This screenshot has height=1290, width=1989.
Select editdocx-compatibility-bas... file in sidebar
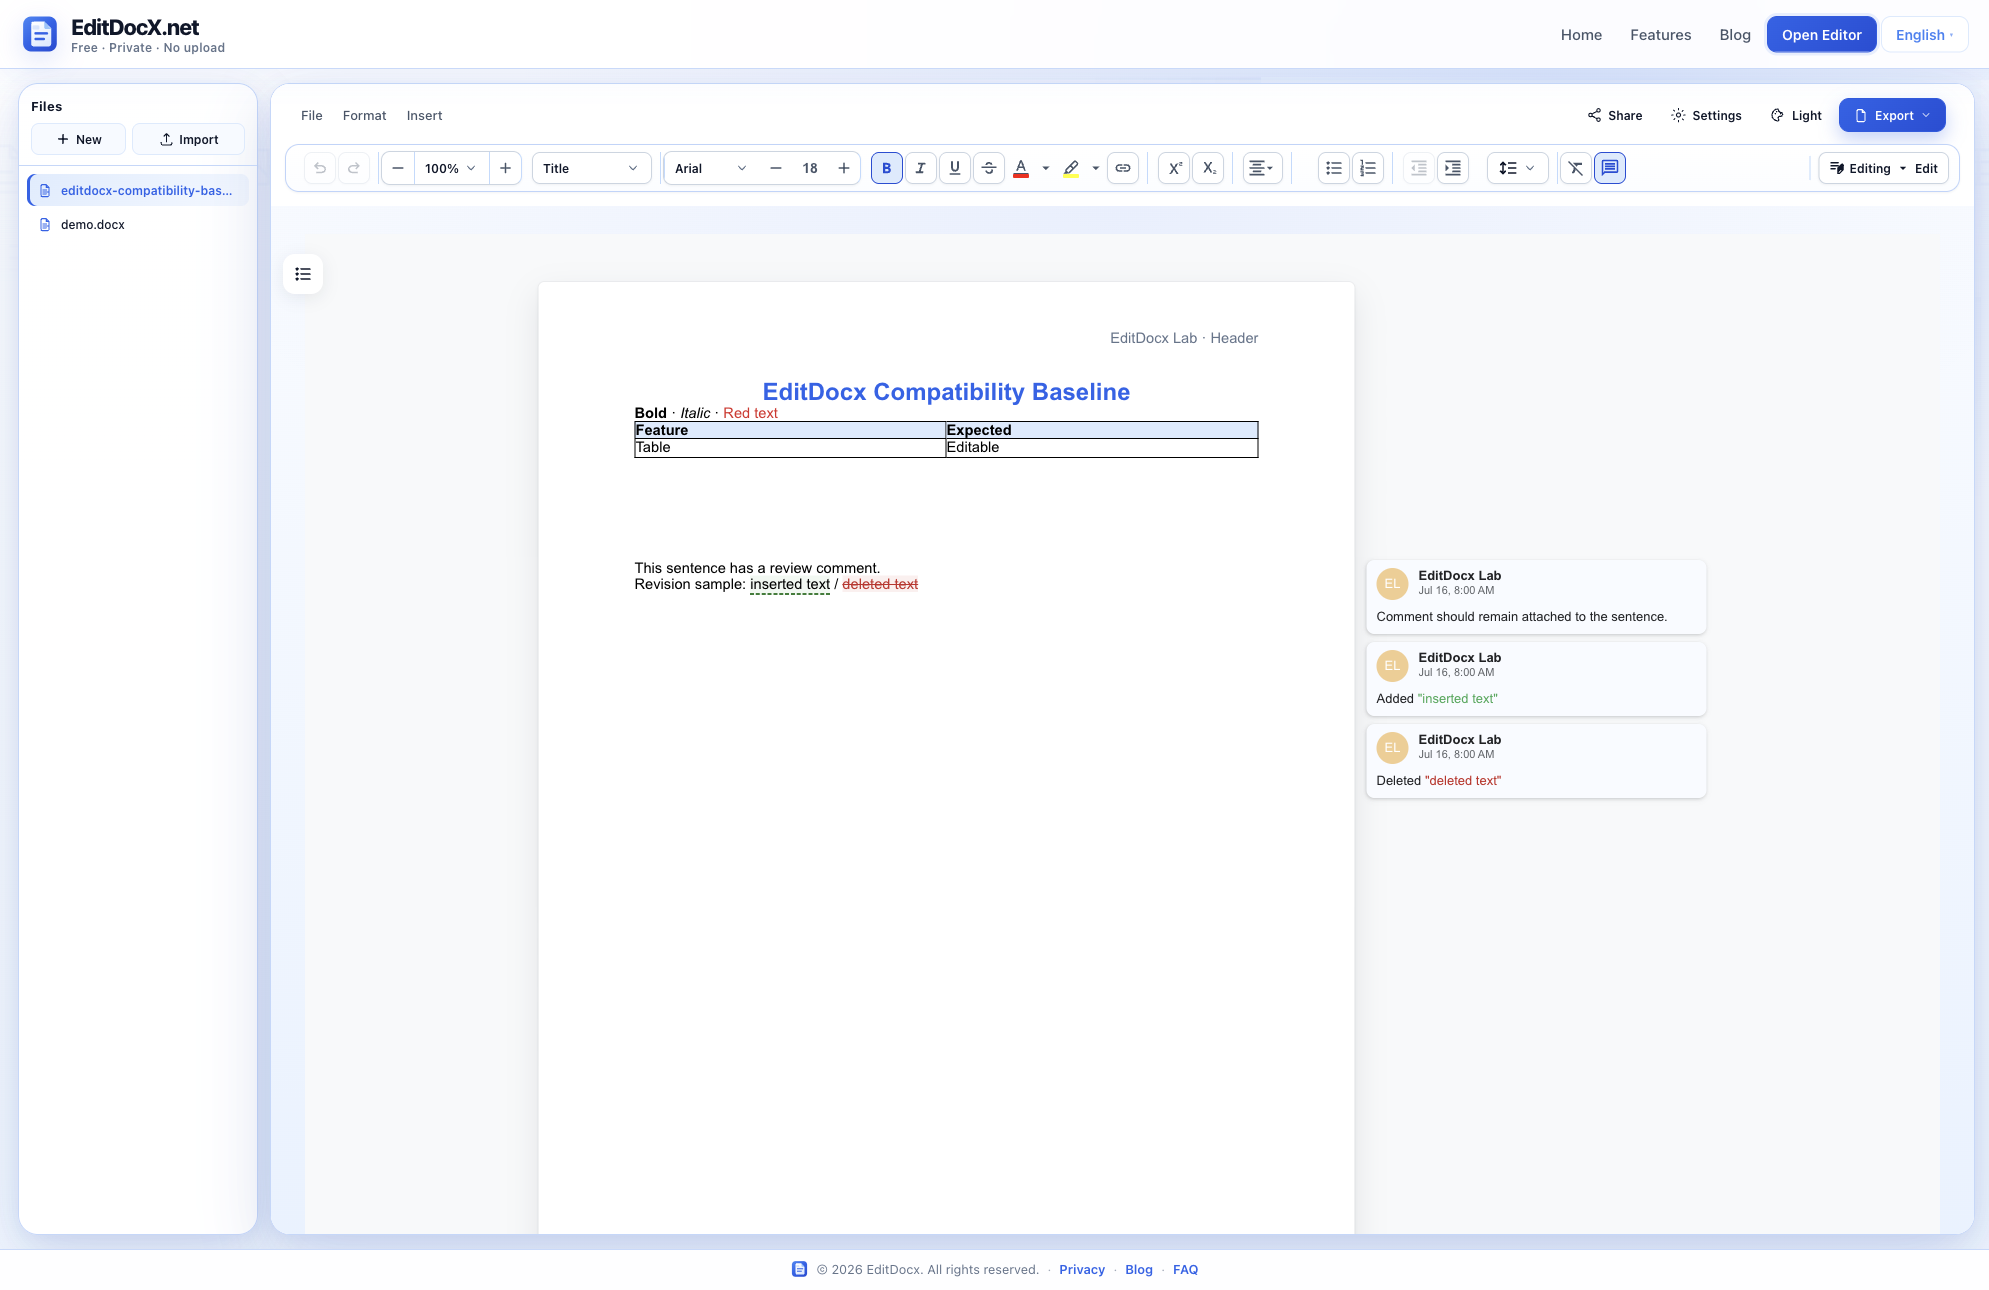point(138,190)
